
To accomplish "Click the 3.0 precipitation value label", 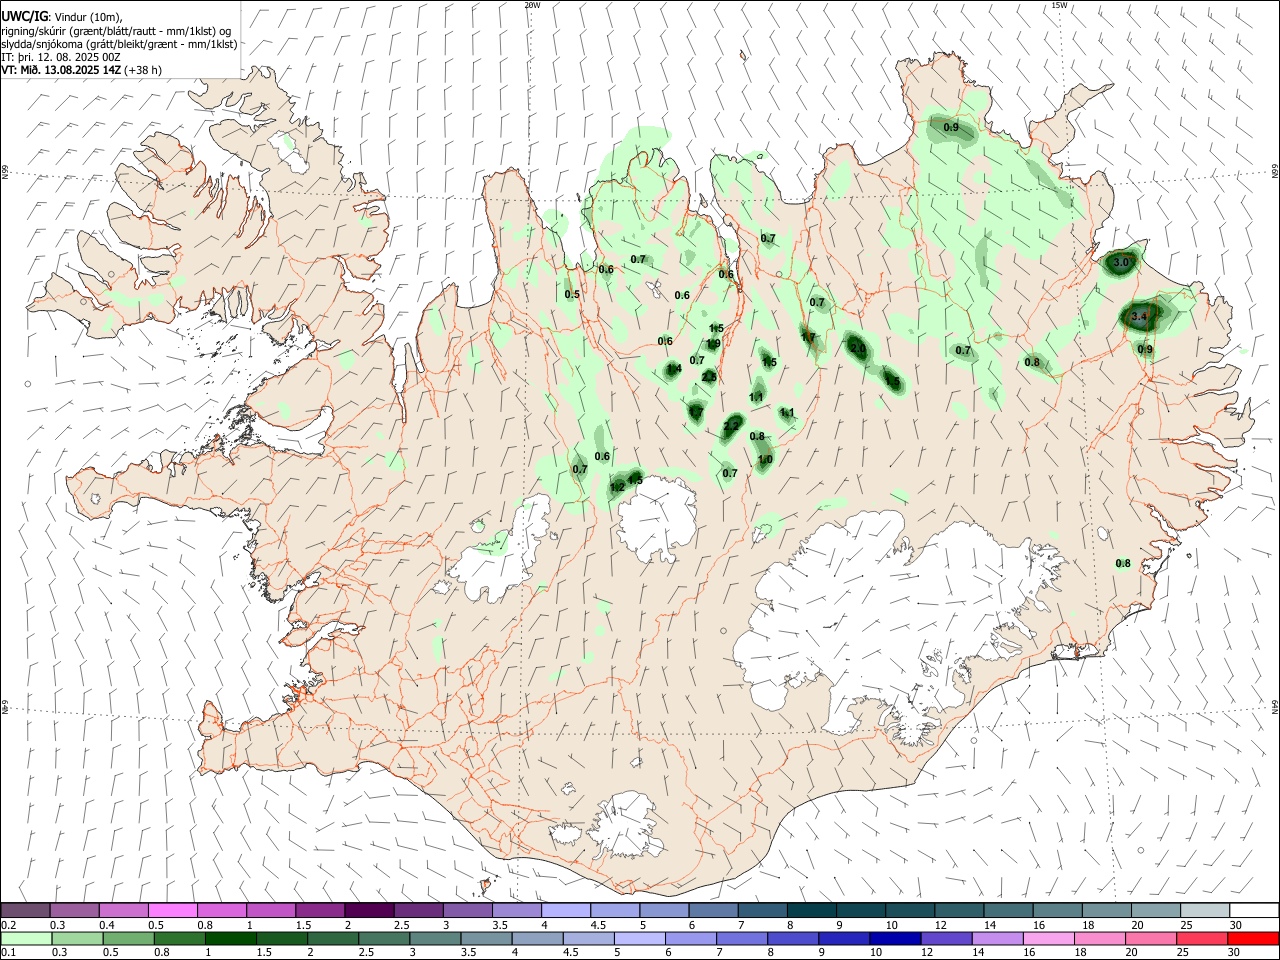I will (x=1121, y=262).
